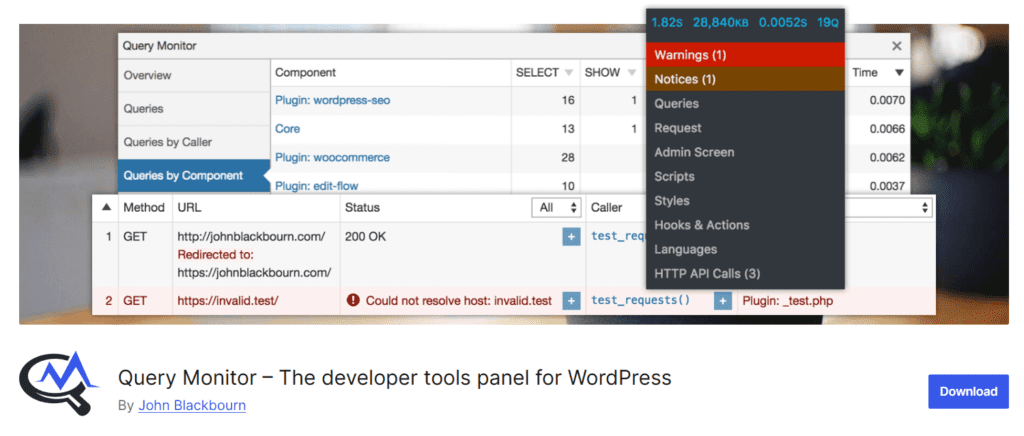Image resolution: width=1024 pixels, height=436 pixels.
Task: Click the http://johnblackbourn.com/ URL text
Action: [x=251, y=237]
